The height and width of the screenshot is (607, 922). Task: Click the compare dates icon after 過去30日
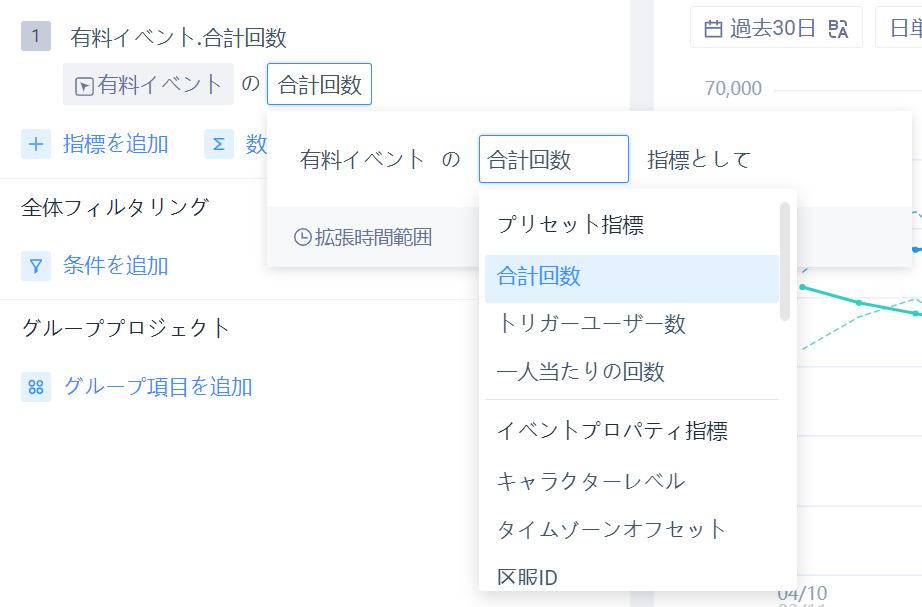pyautogui.click(x=838, y=28)
